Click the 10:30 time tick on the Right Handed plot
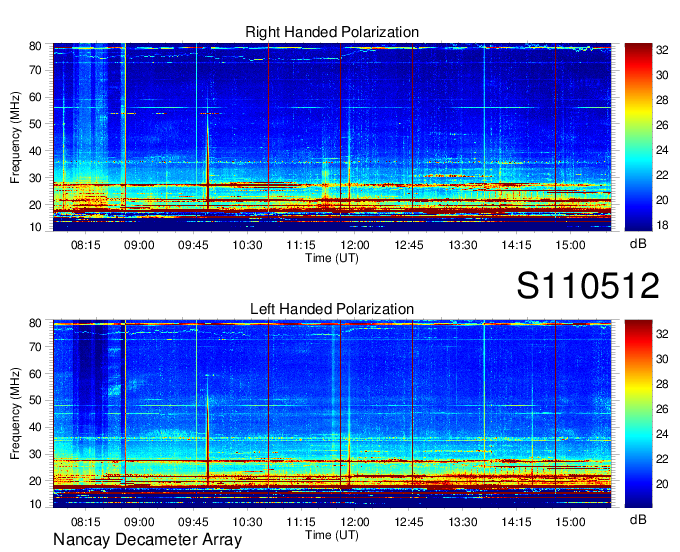This screenshot has height=552, width=680. click(247, 245)
